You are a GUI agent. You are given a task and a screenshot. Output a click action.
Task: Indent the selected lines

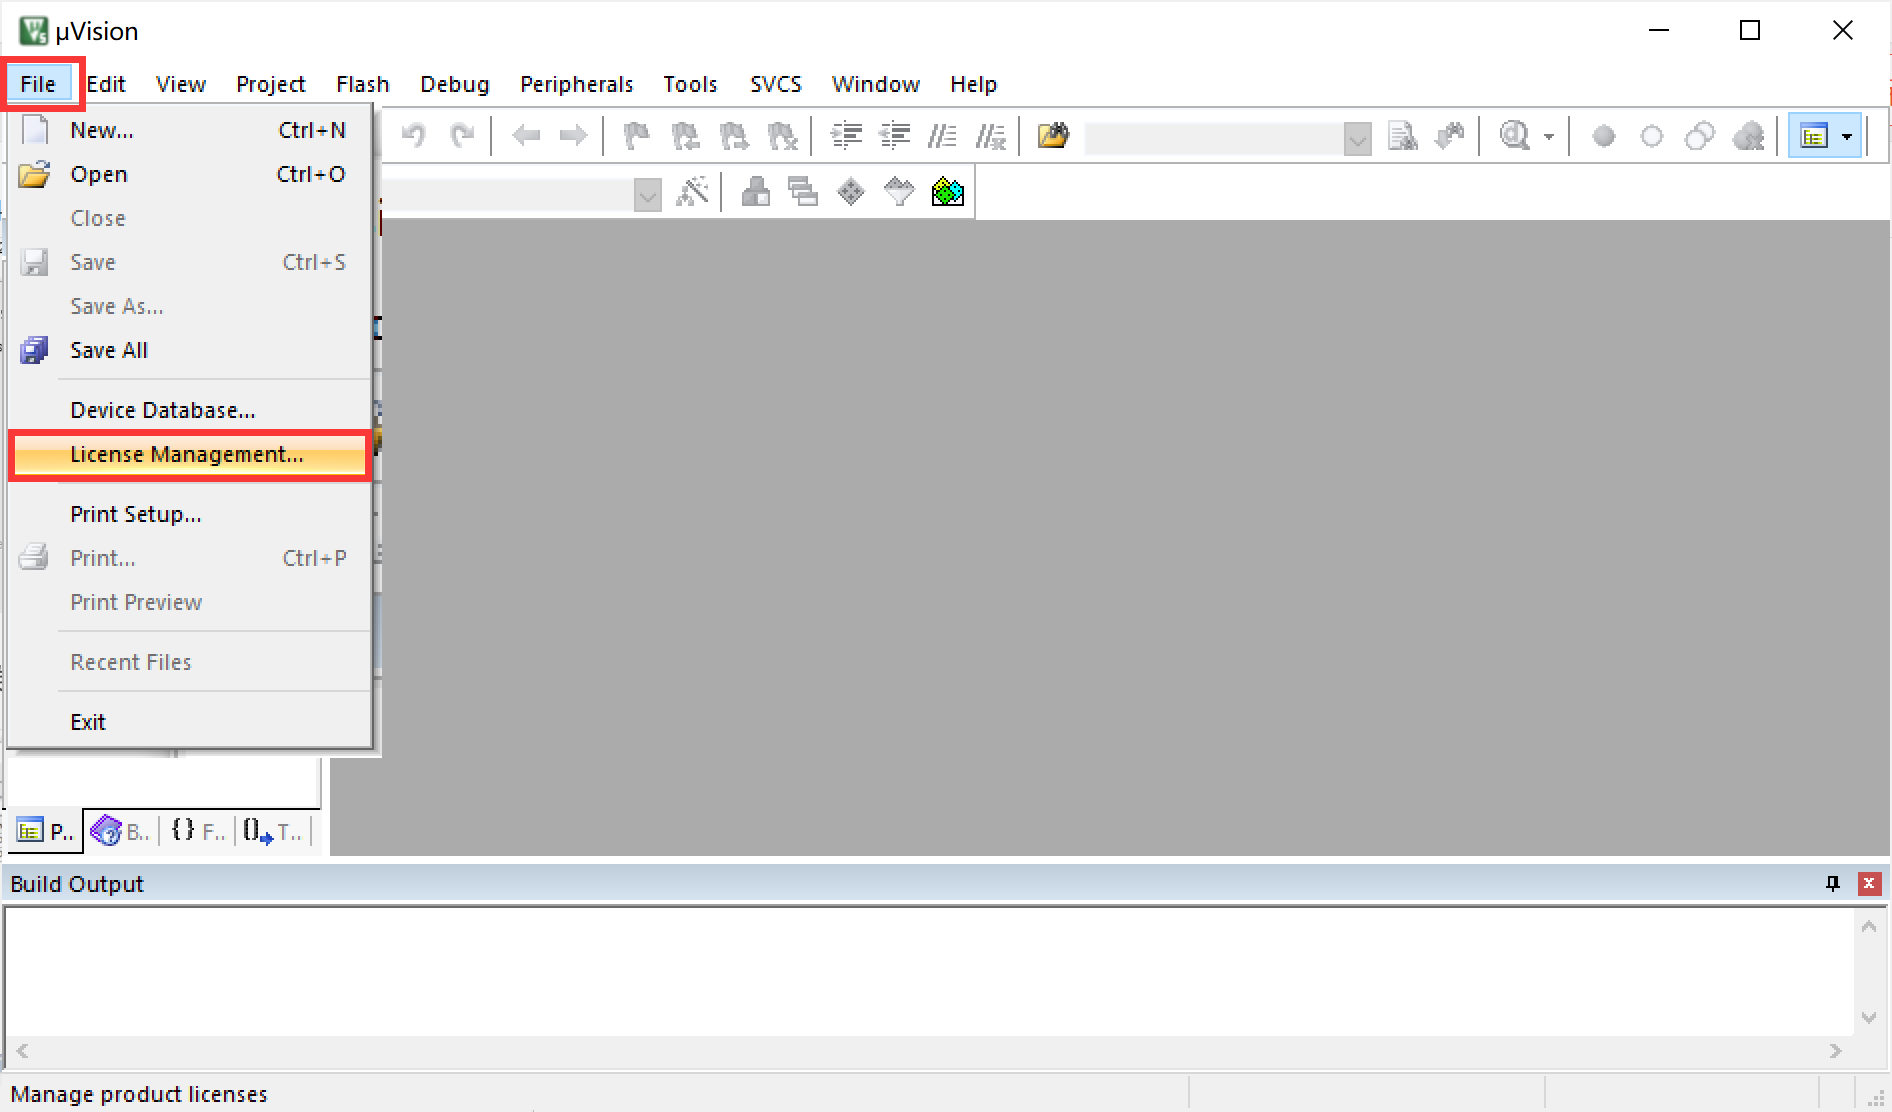(847, 135)
